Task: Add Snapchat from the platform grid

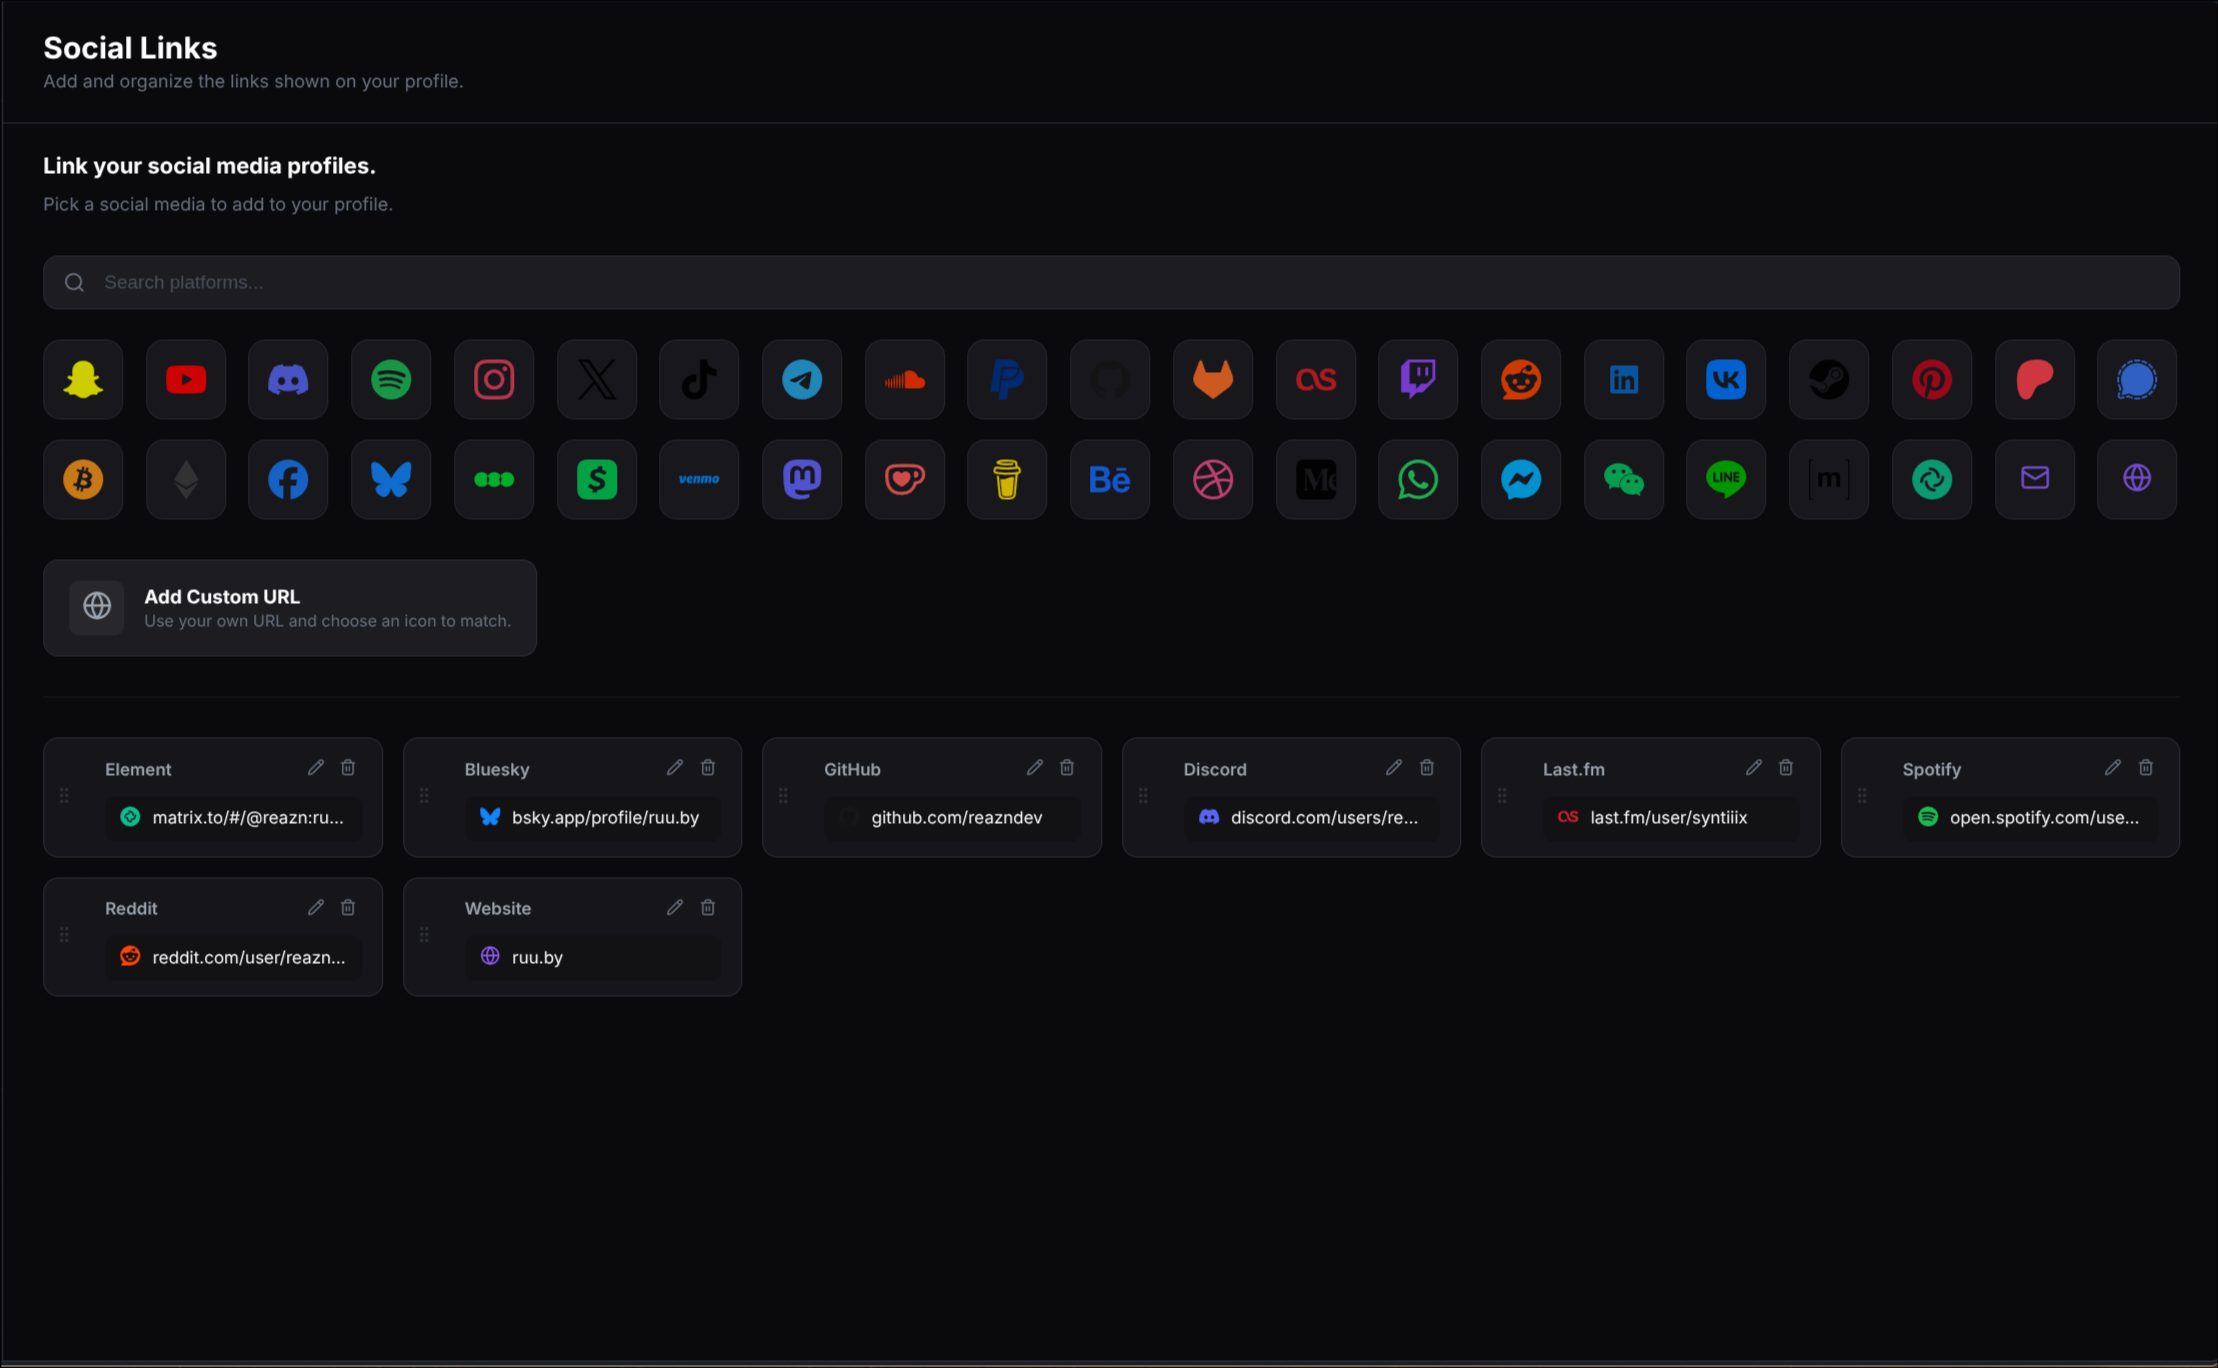Action: tap(83, 380)
